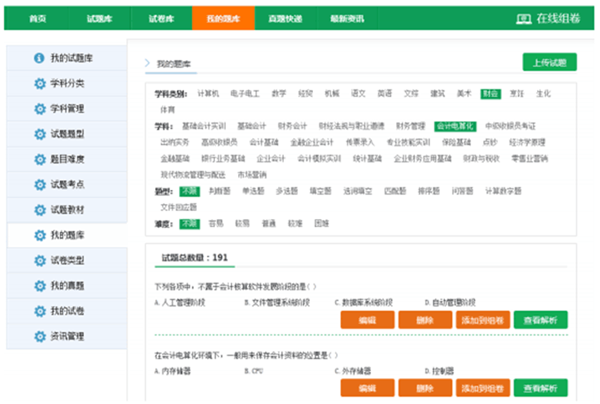Image resolution: width=600 pixels, height=404 pixels.
Task: Click the 在线组卷 icon in header
Action: 523,18
